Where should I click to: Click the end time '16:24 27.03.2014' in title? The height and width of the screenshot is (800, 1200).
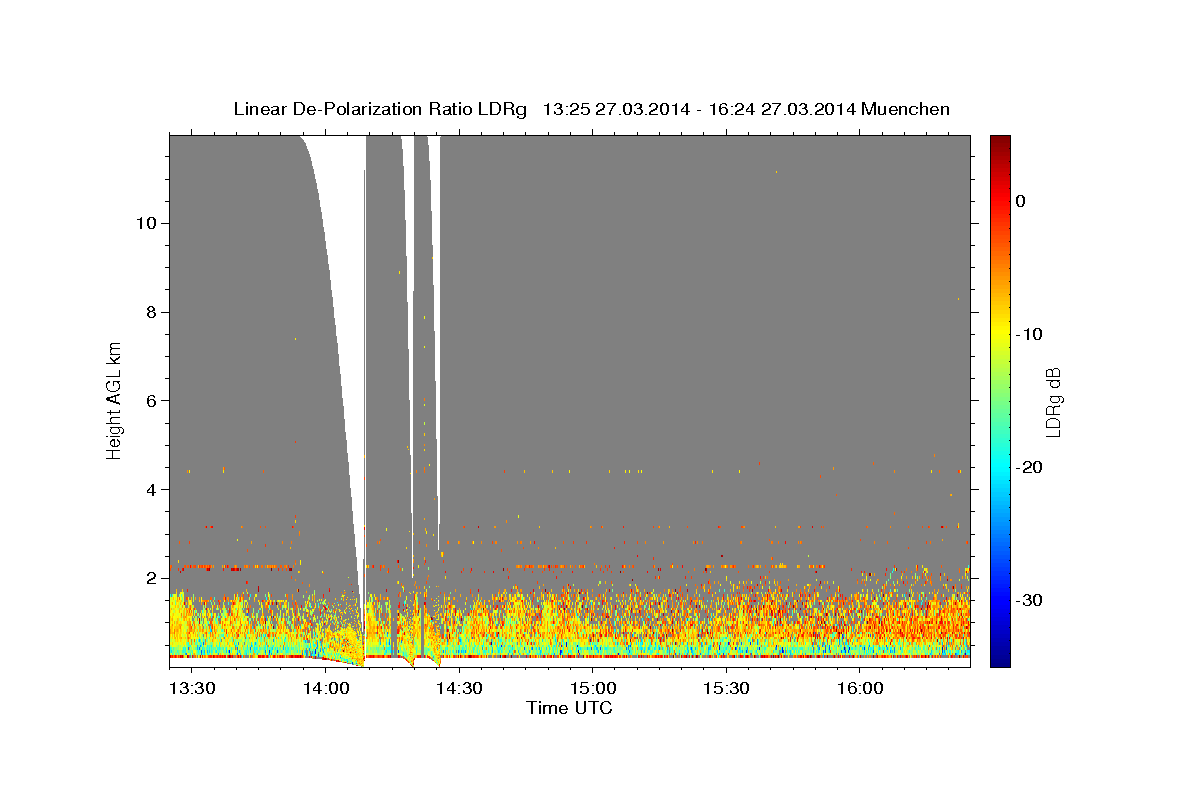[x=781, y=109]
